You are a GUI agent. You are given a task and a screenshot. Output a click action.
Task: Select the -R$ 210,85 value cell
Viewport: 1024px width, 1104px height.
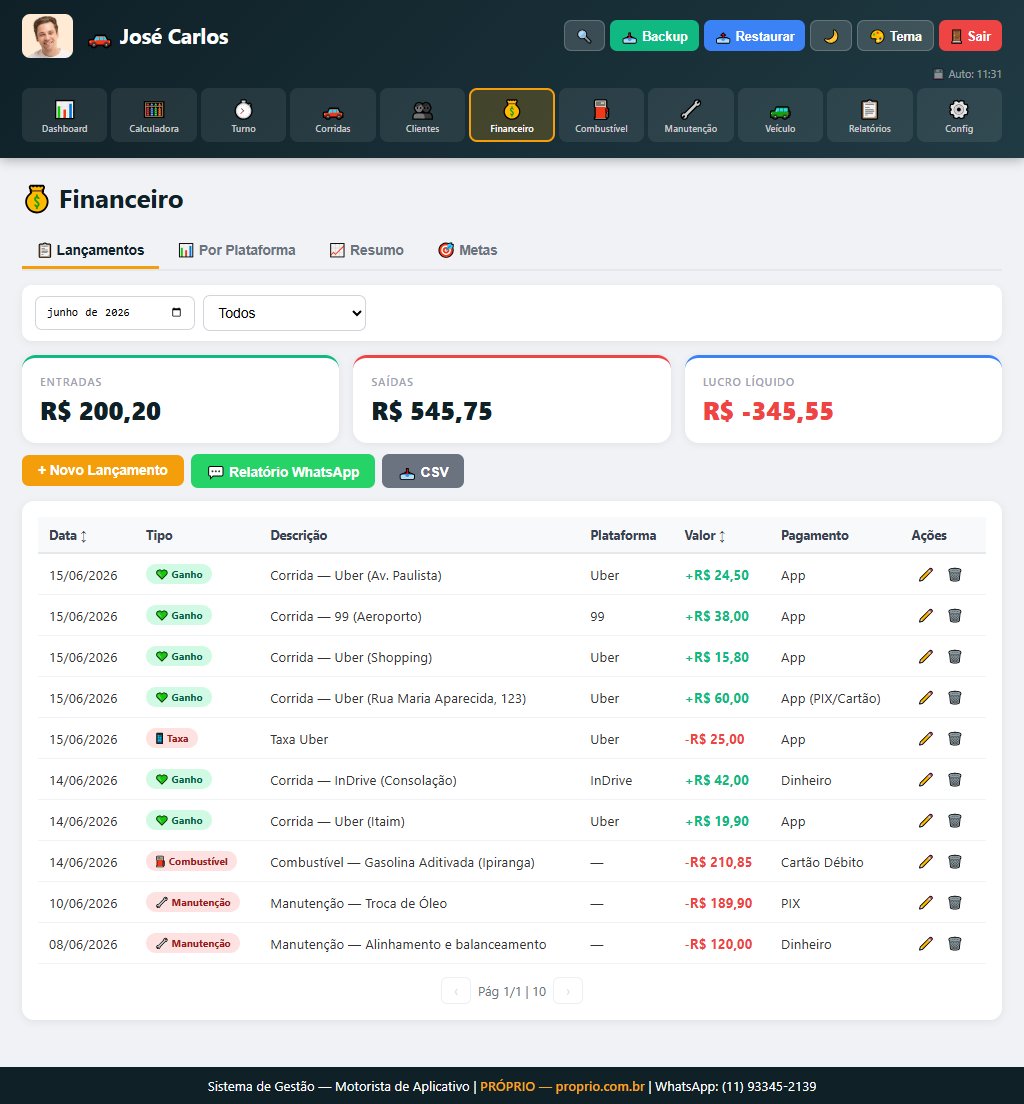coord(718,862)
